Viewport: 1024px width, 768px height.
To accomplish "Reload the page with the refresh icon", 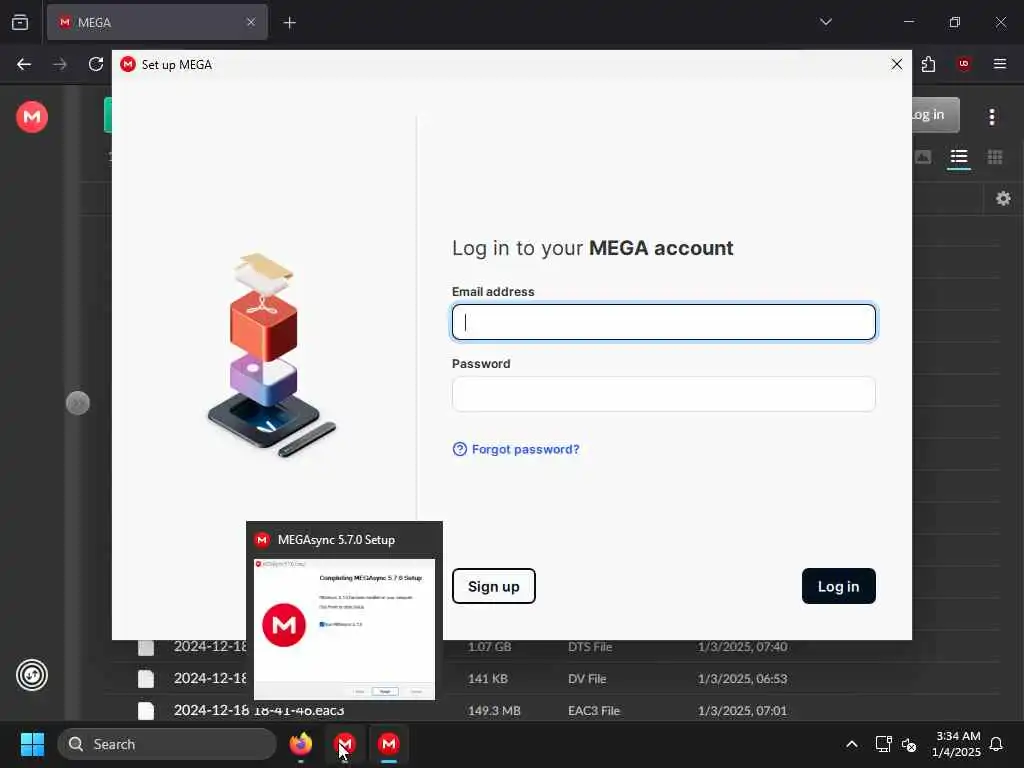I will [x=96, y=64].
